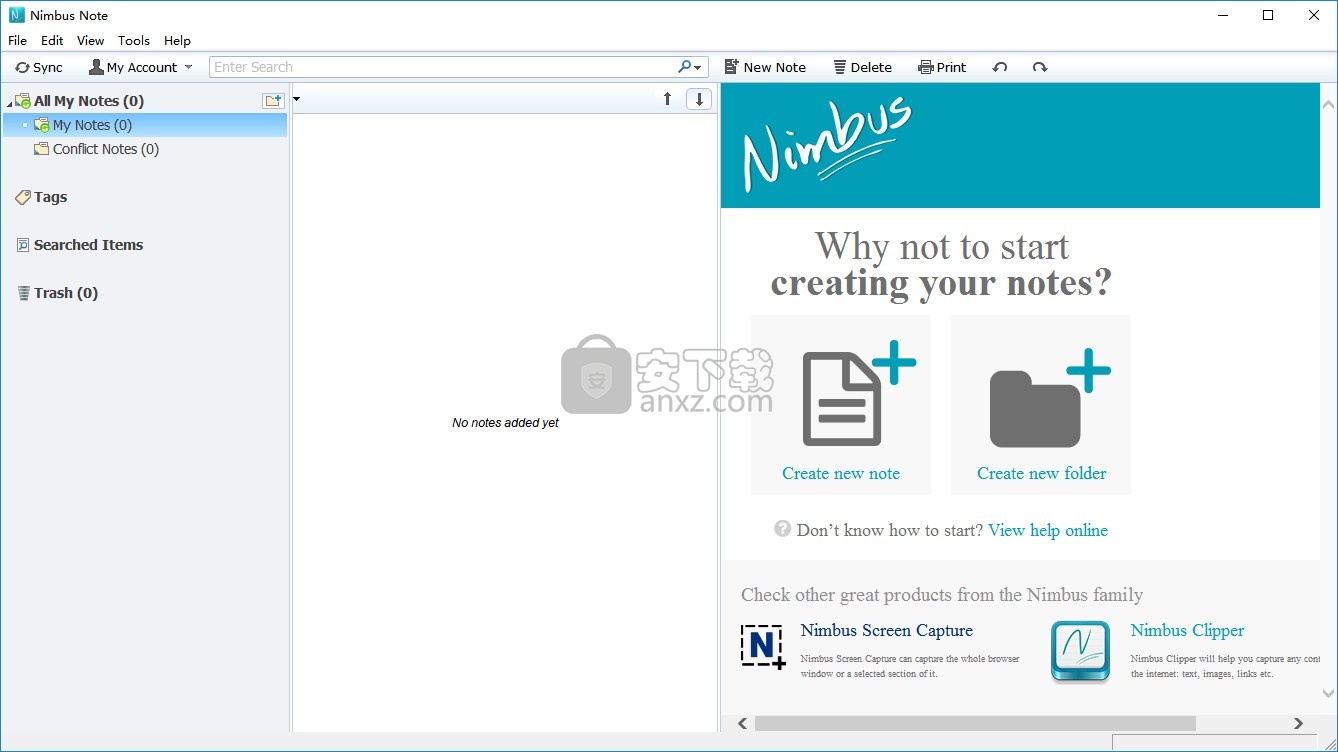Click the Delete toolbar button
1338x752 pixels.
tap(862, 67)
